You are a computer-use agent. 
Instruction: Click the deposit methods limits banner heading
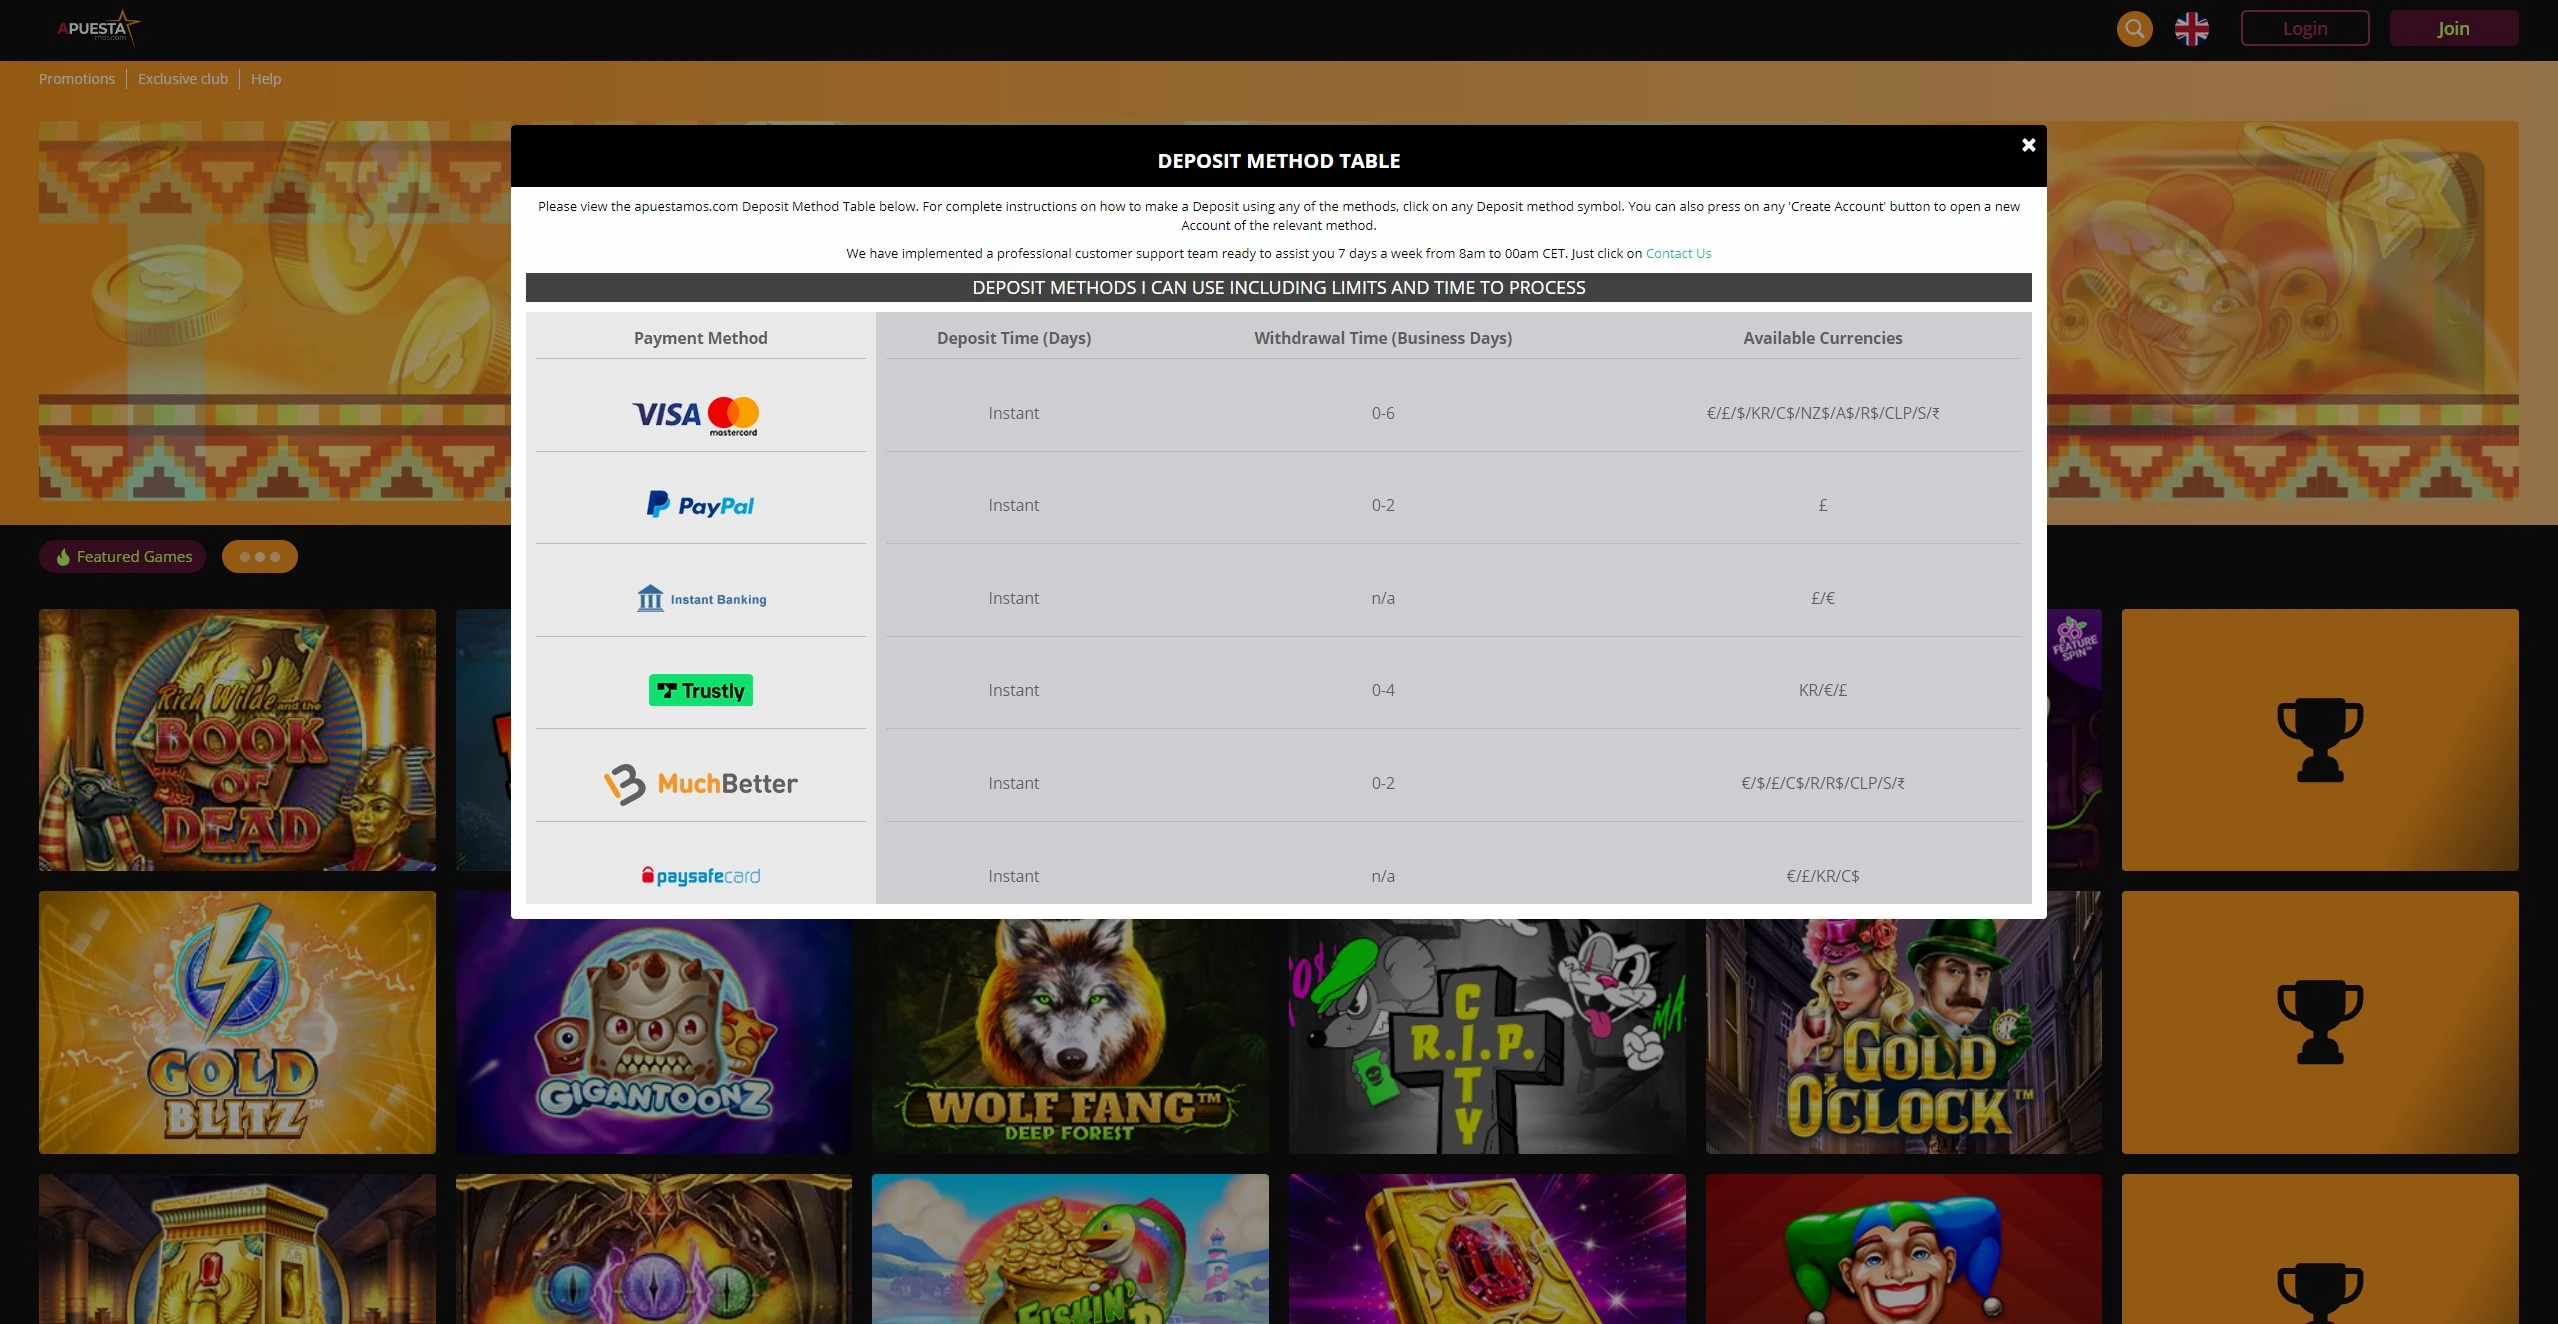1278,288
